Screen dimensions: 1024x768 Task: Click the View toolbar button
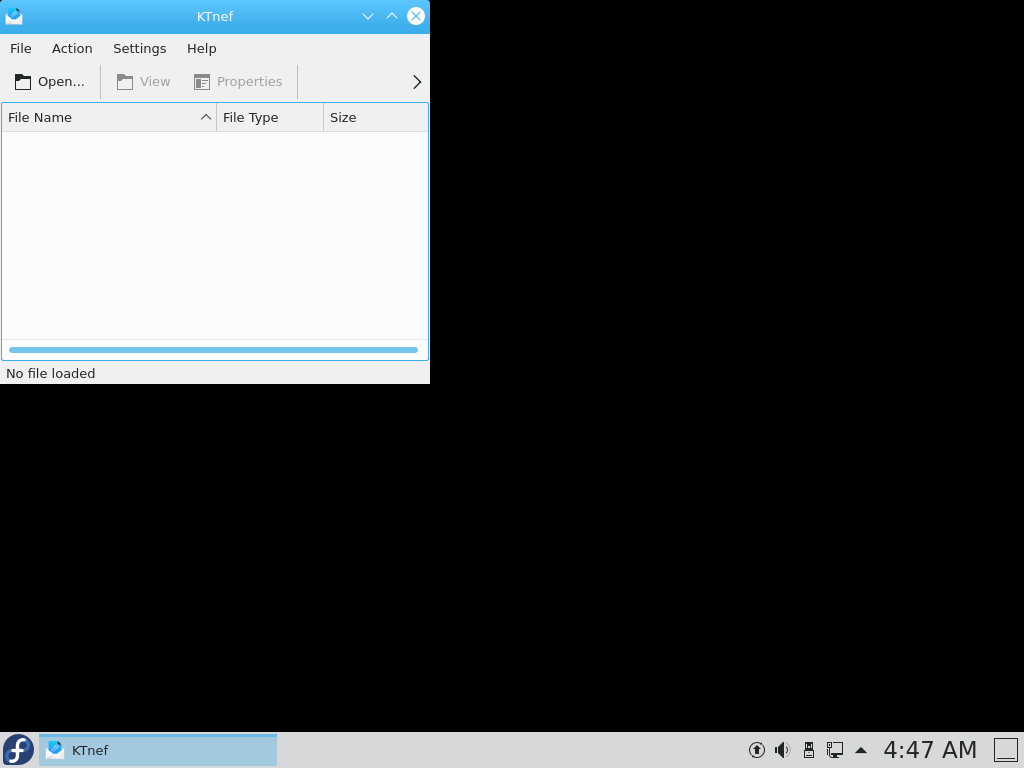click(144, 82)
